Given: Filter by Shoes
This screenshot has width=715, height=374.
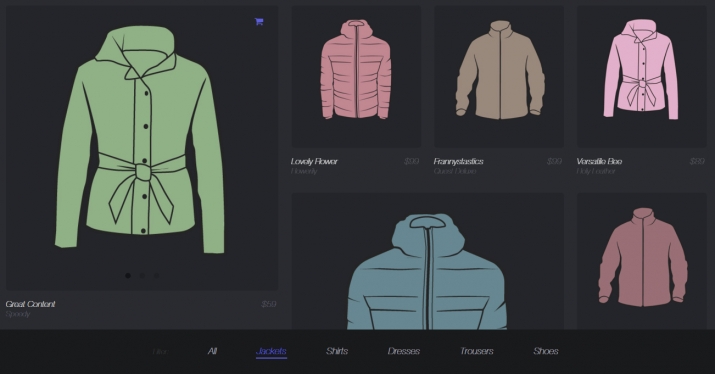Looking at the screenshot, I should (x=546, y=351).
